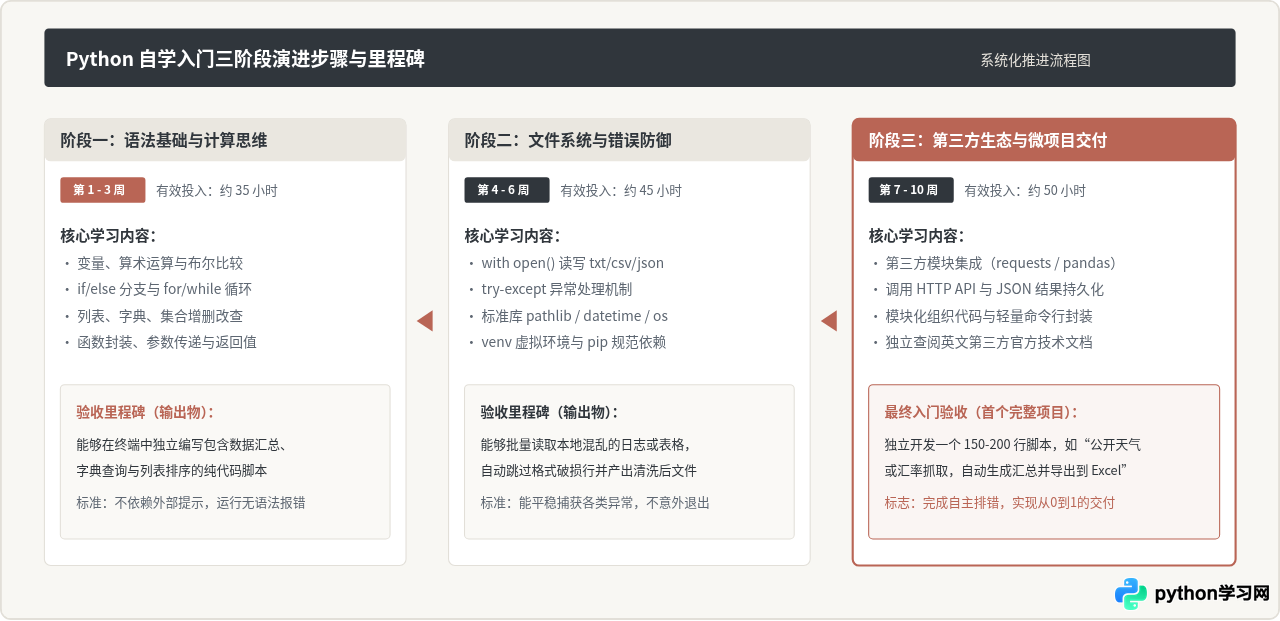This screenshot has width=1280, height=621.
Task: Select the if/else 分支与 for/while 循环 item
Action: [x=165, y=289]
